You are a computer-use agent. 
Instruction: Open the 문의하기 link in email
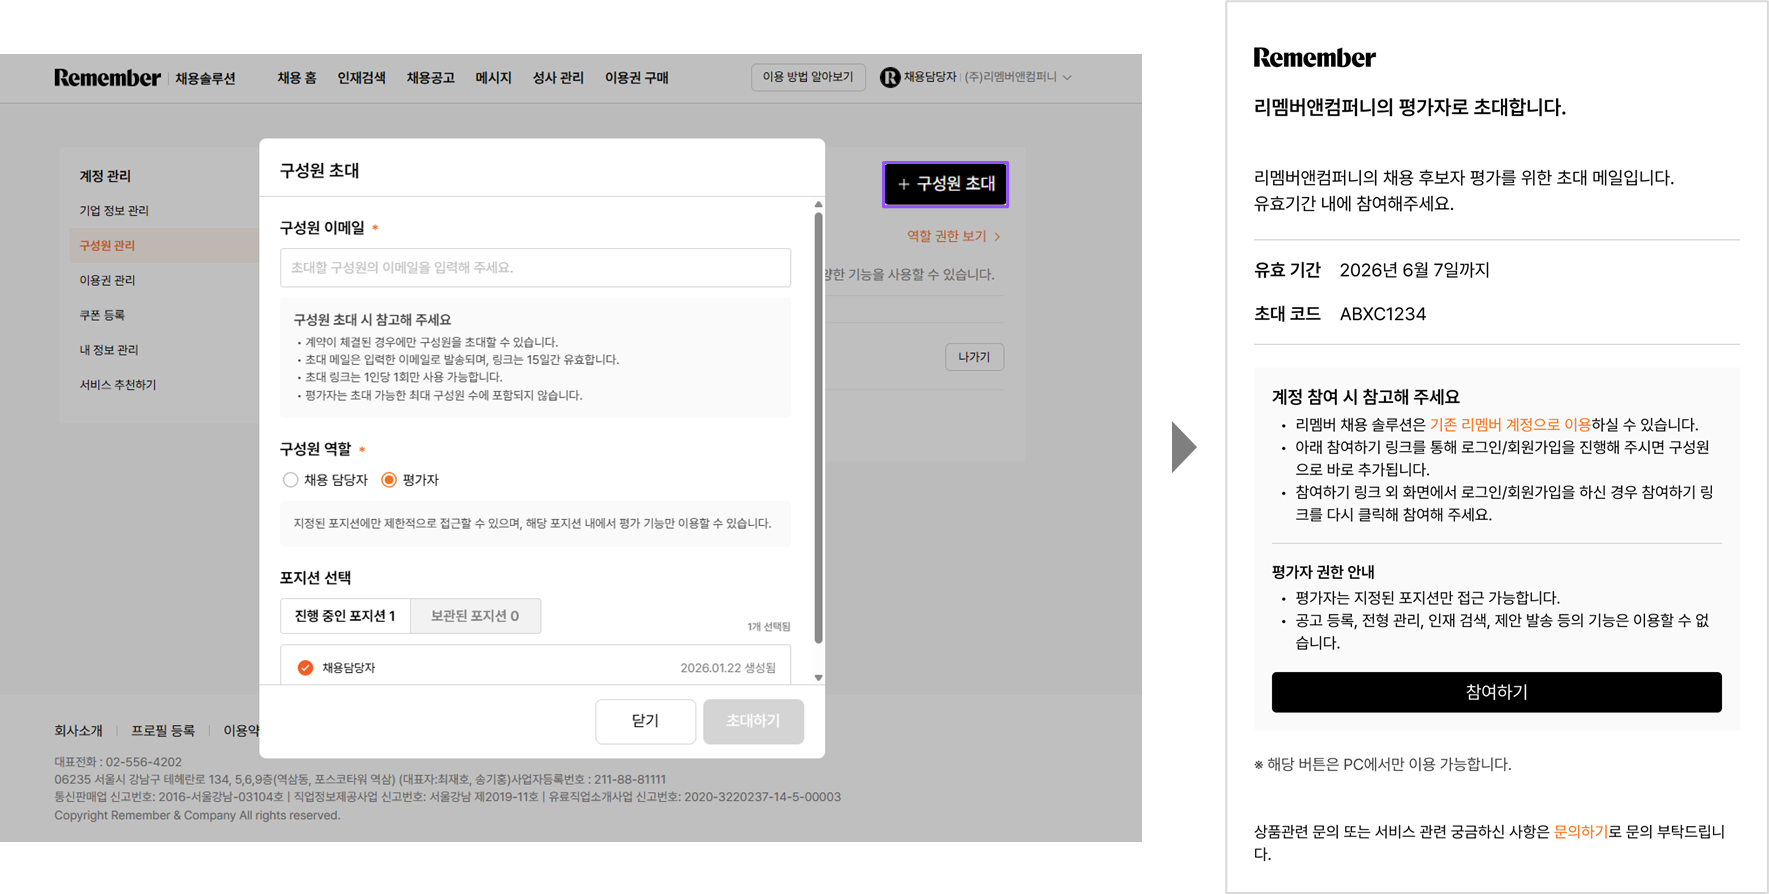point(1580,831)
